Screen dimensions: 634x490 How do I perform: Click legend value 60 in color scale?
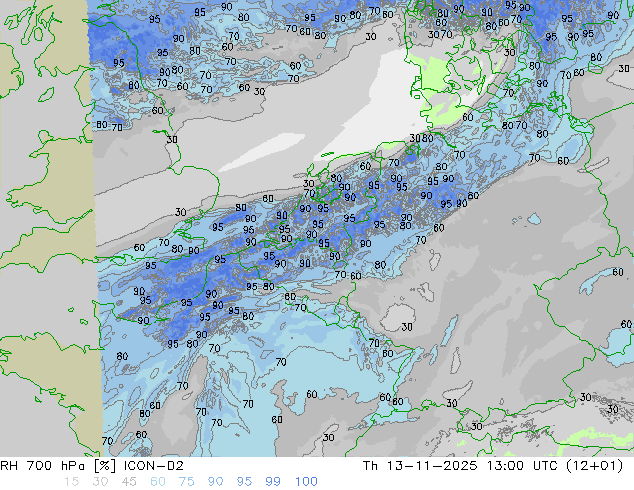click(x=158, y=482)
